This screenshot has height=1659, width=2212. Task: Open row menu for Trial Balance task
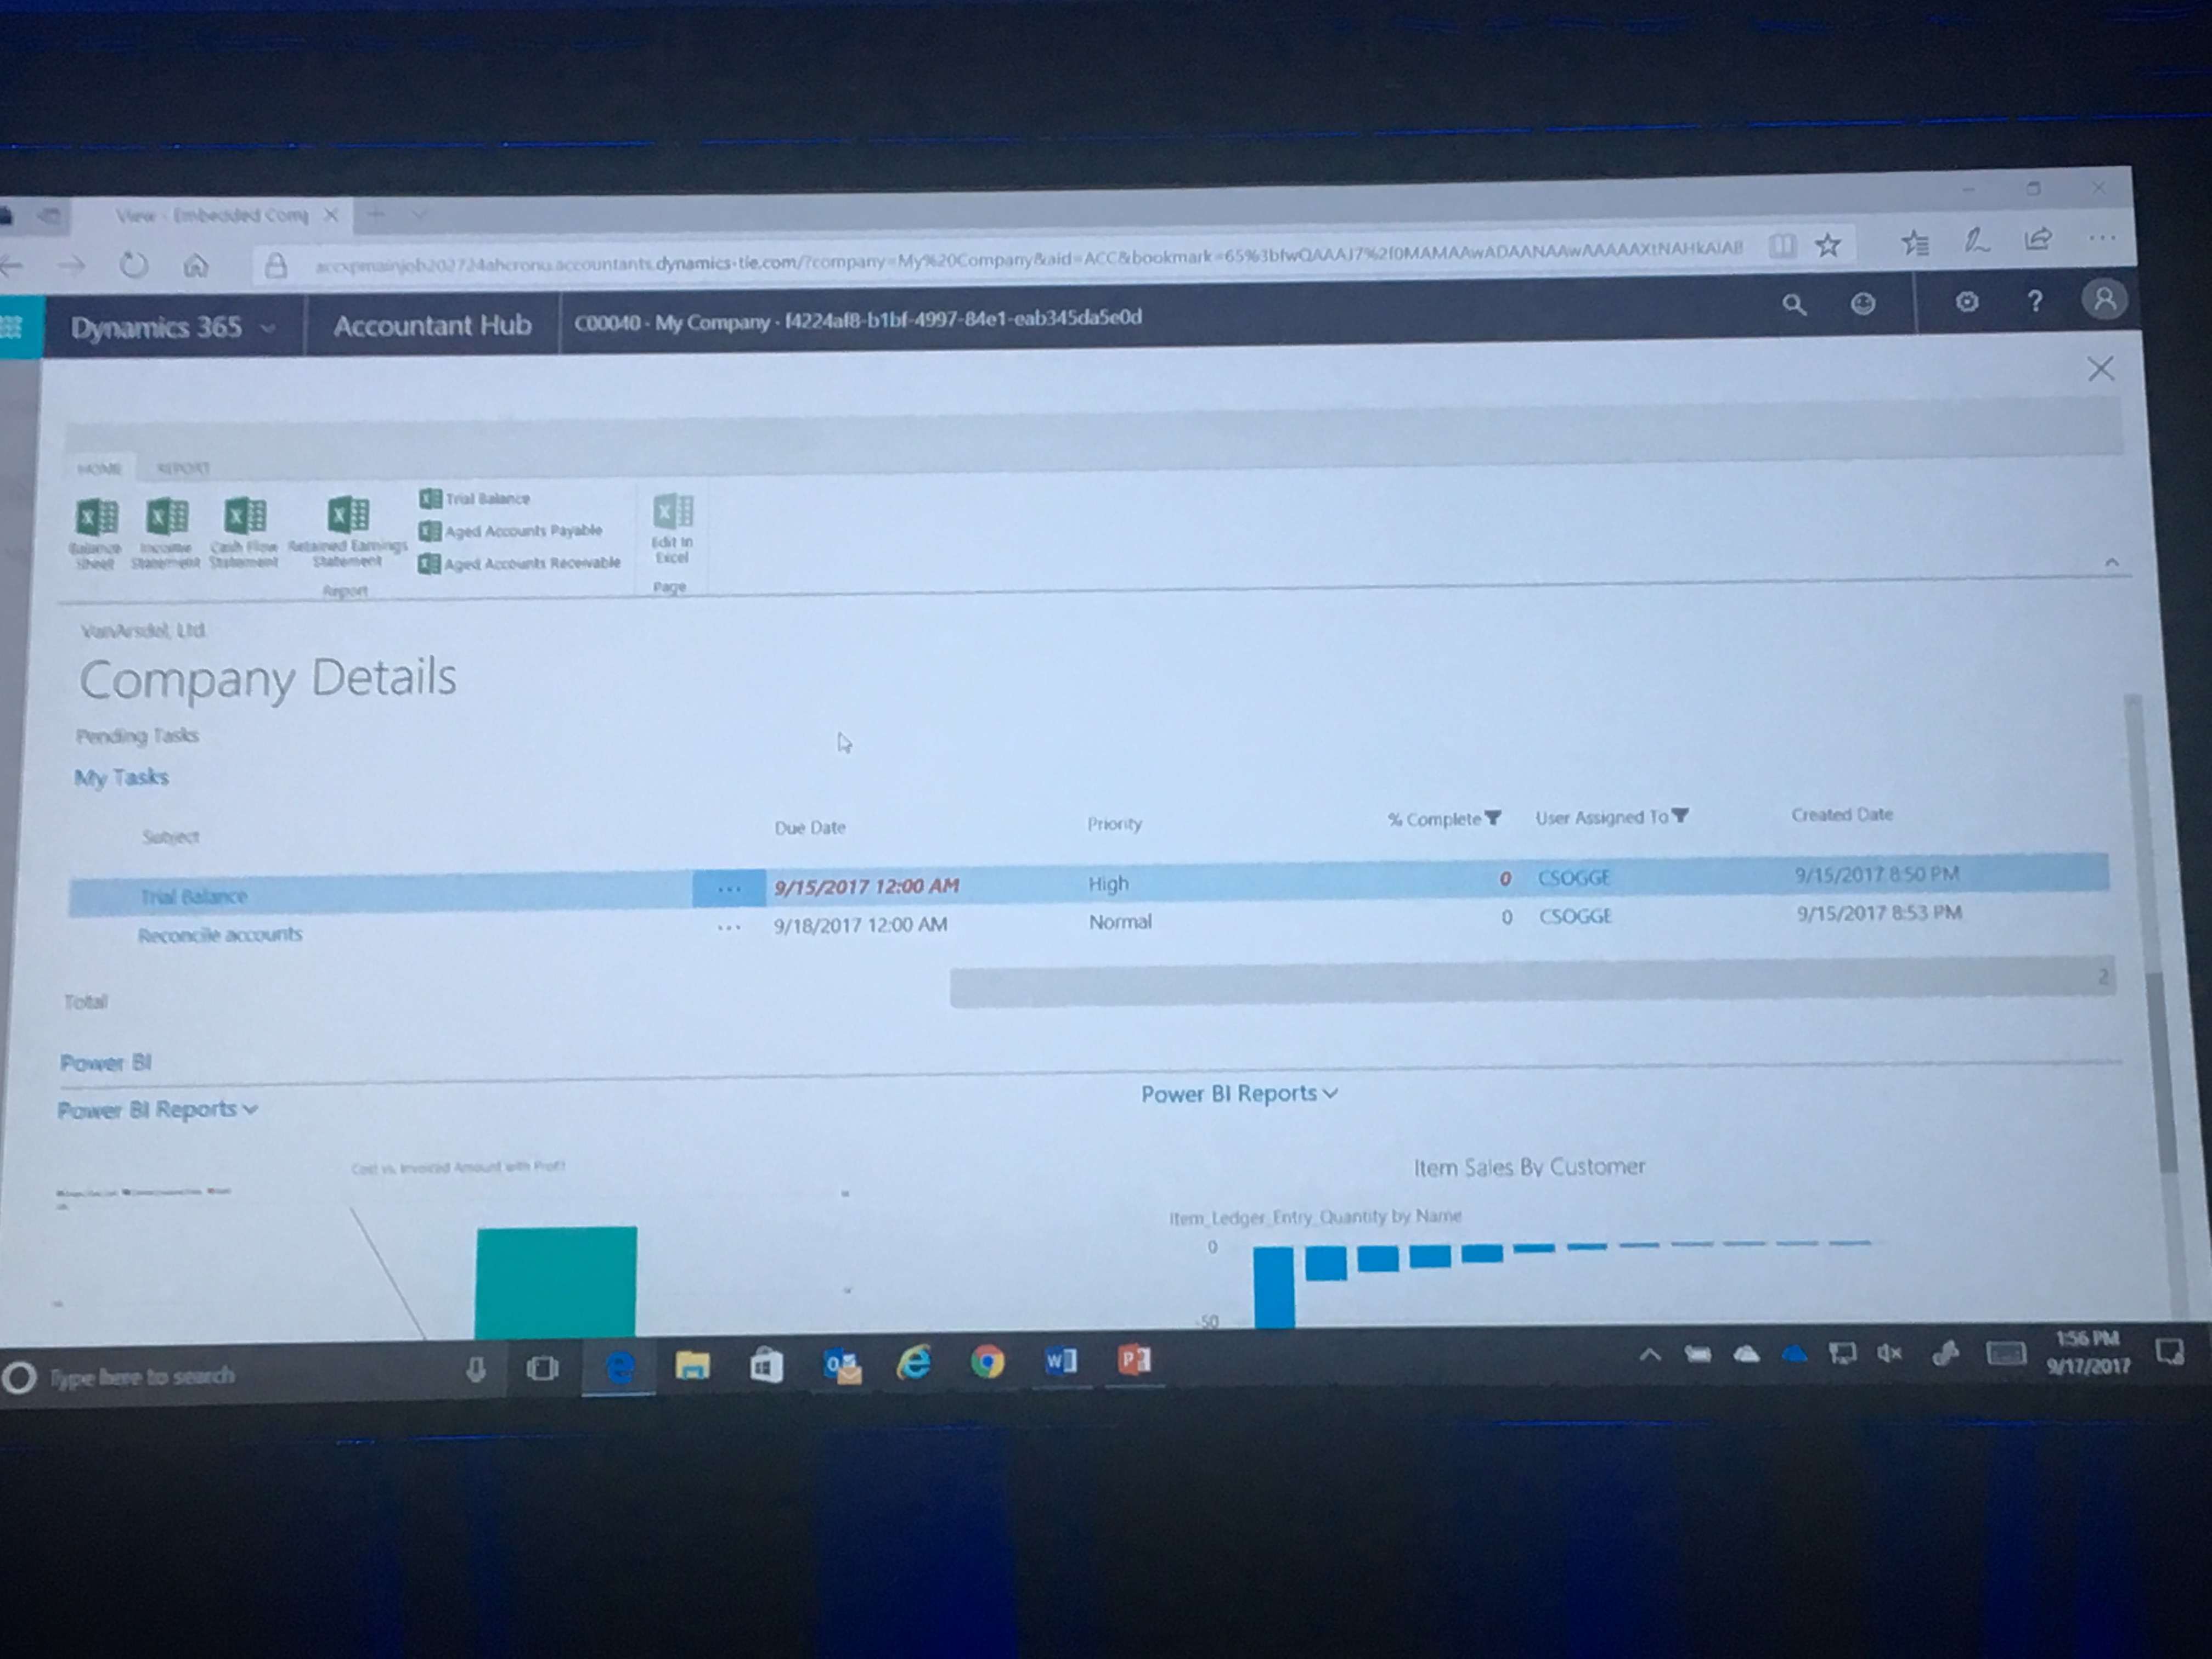pos(729,888)
